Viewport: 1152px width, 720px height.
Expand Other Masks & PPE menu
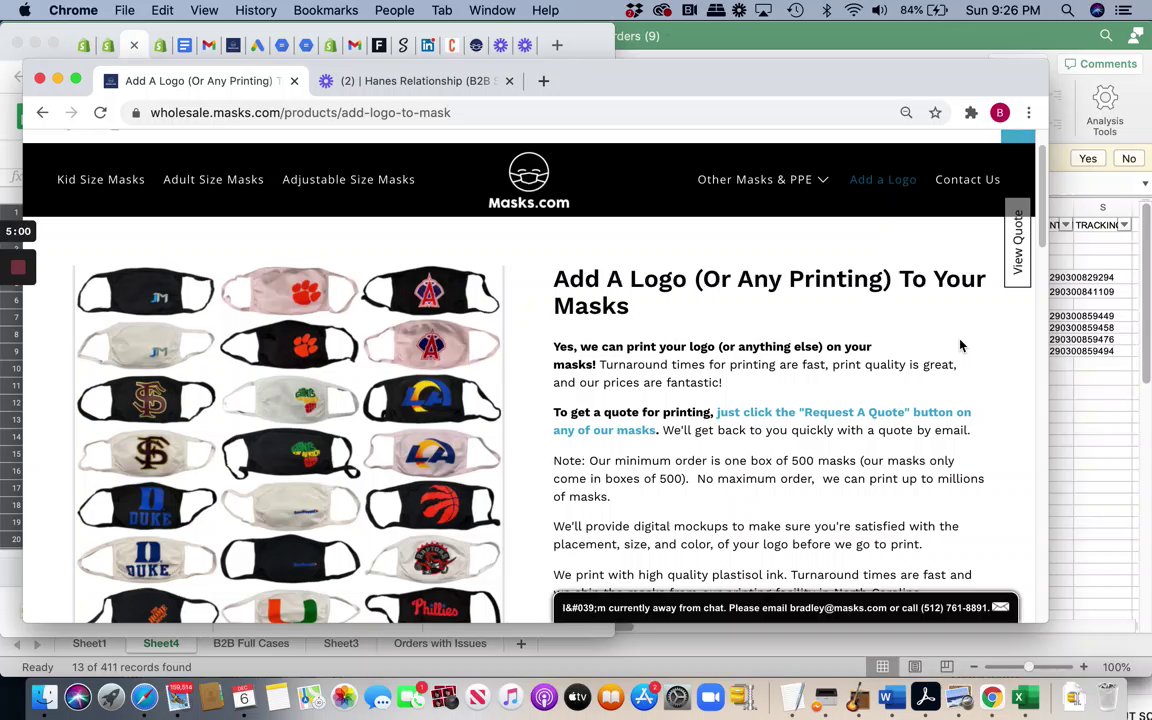tap(763, 179)
